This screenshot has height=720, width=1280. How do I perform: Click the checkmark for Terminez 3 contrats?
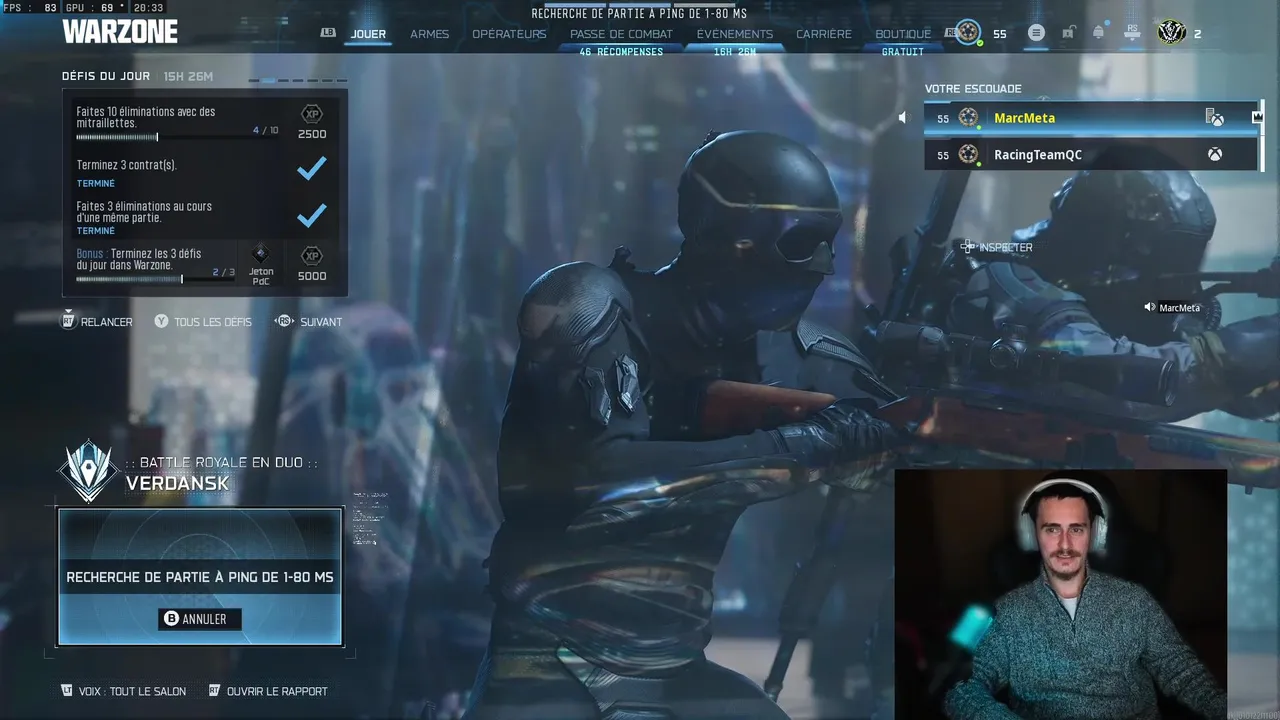point(312,169)
